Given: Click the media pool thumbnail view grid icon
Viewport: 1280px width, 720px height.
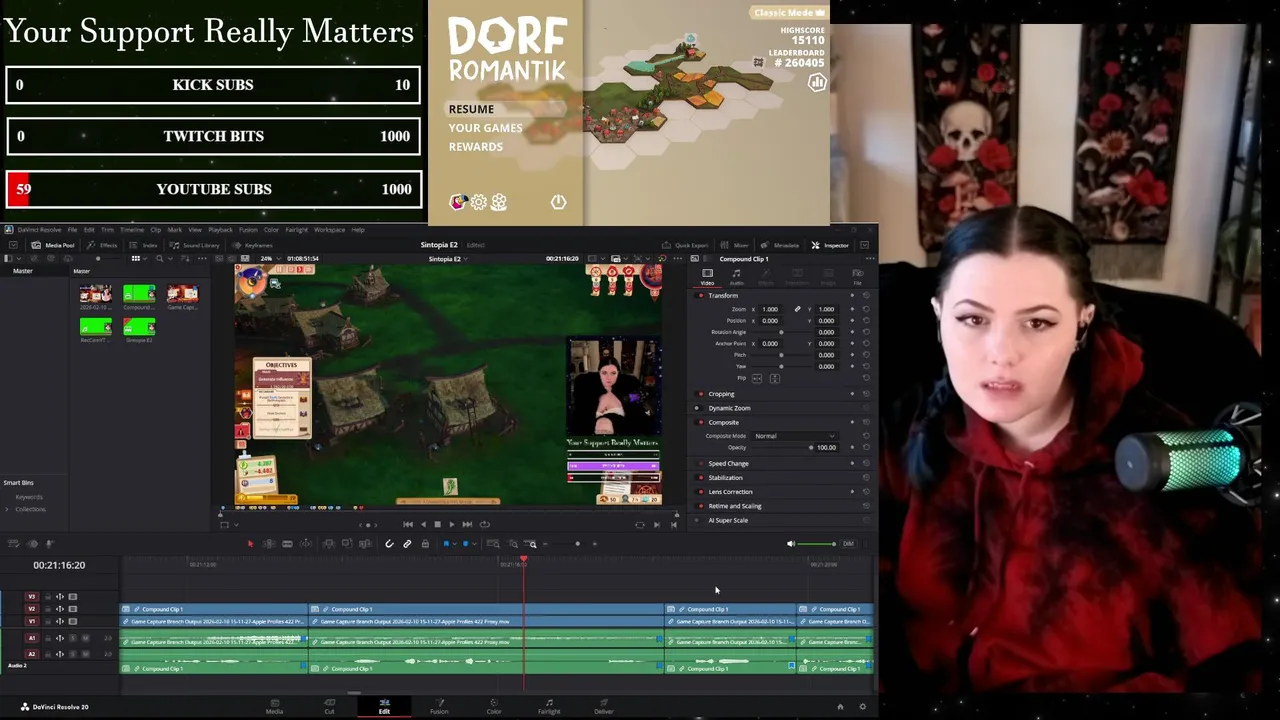Looking at the screenshot, I should click(135, 258).
